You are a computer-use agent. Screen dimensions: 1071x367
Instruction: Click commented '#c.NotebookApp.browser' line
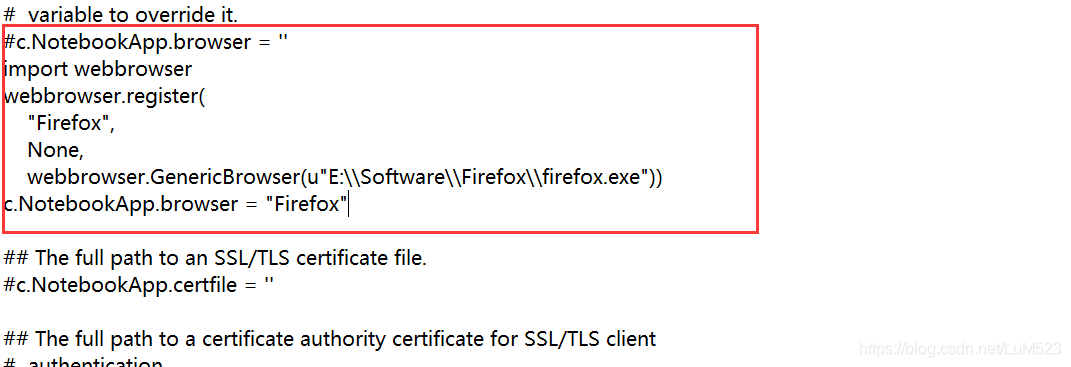pyautogui.click(x=145, y=42)
